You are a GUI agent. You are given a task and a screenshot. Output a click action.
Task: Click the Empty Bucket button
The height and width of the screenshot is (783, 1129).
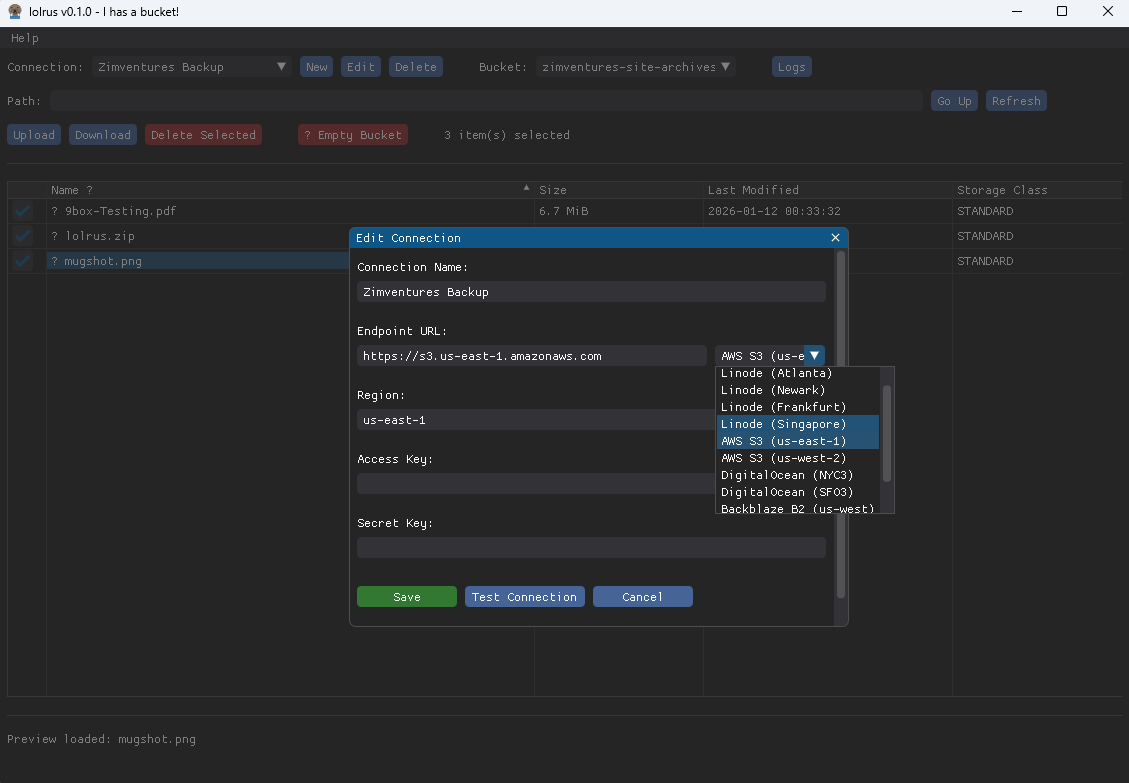click(353, 135)
